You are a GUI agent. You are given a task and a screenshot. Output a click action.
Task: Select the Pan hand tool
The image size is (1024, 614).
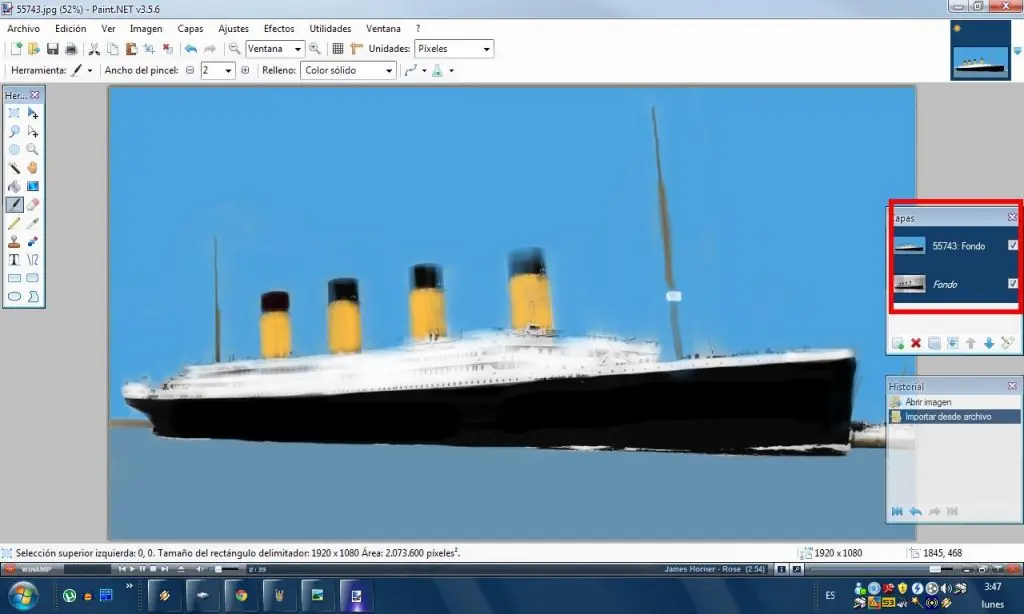[x=33, y=168]
